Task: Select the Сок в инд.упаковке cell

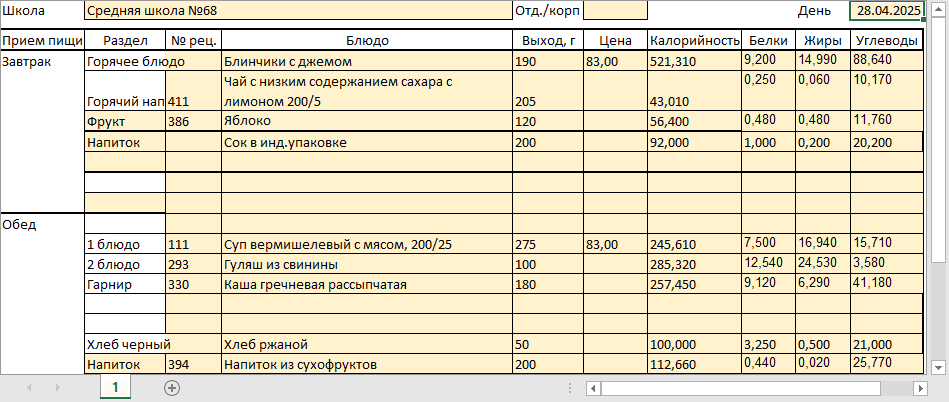Action: [x=367, y=142]
